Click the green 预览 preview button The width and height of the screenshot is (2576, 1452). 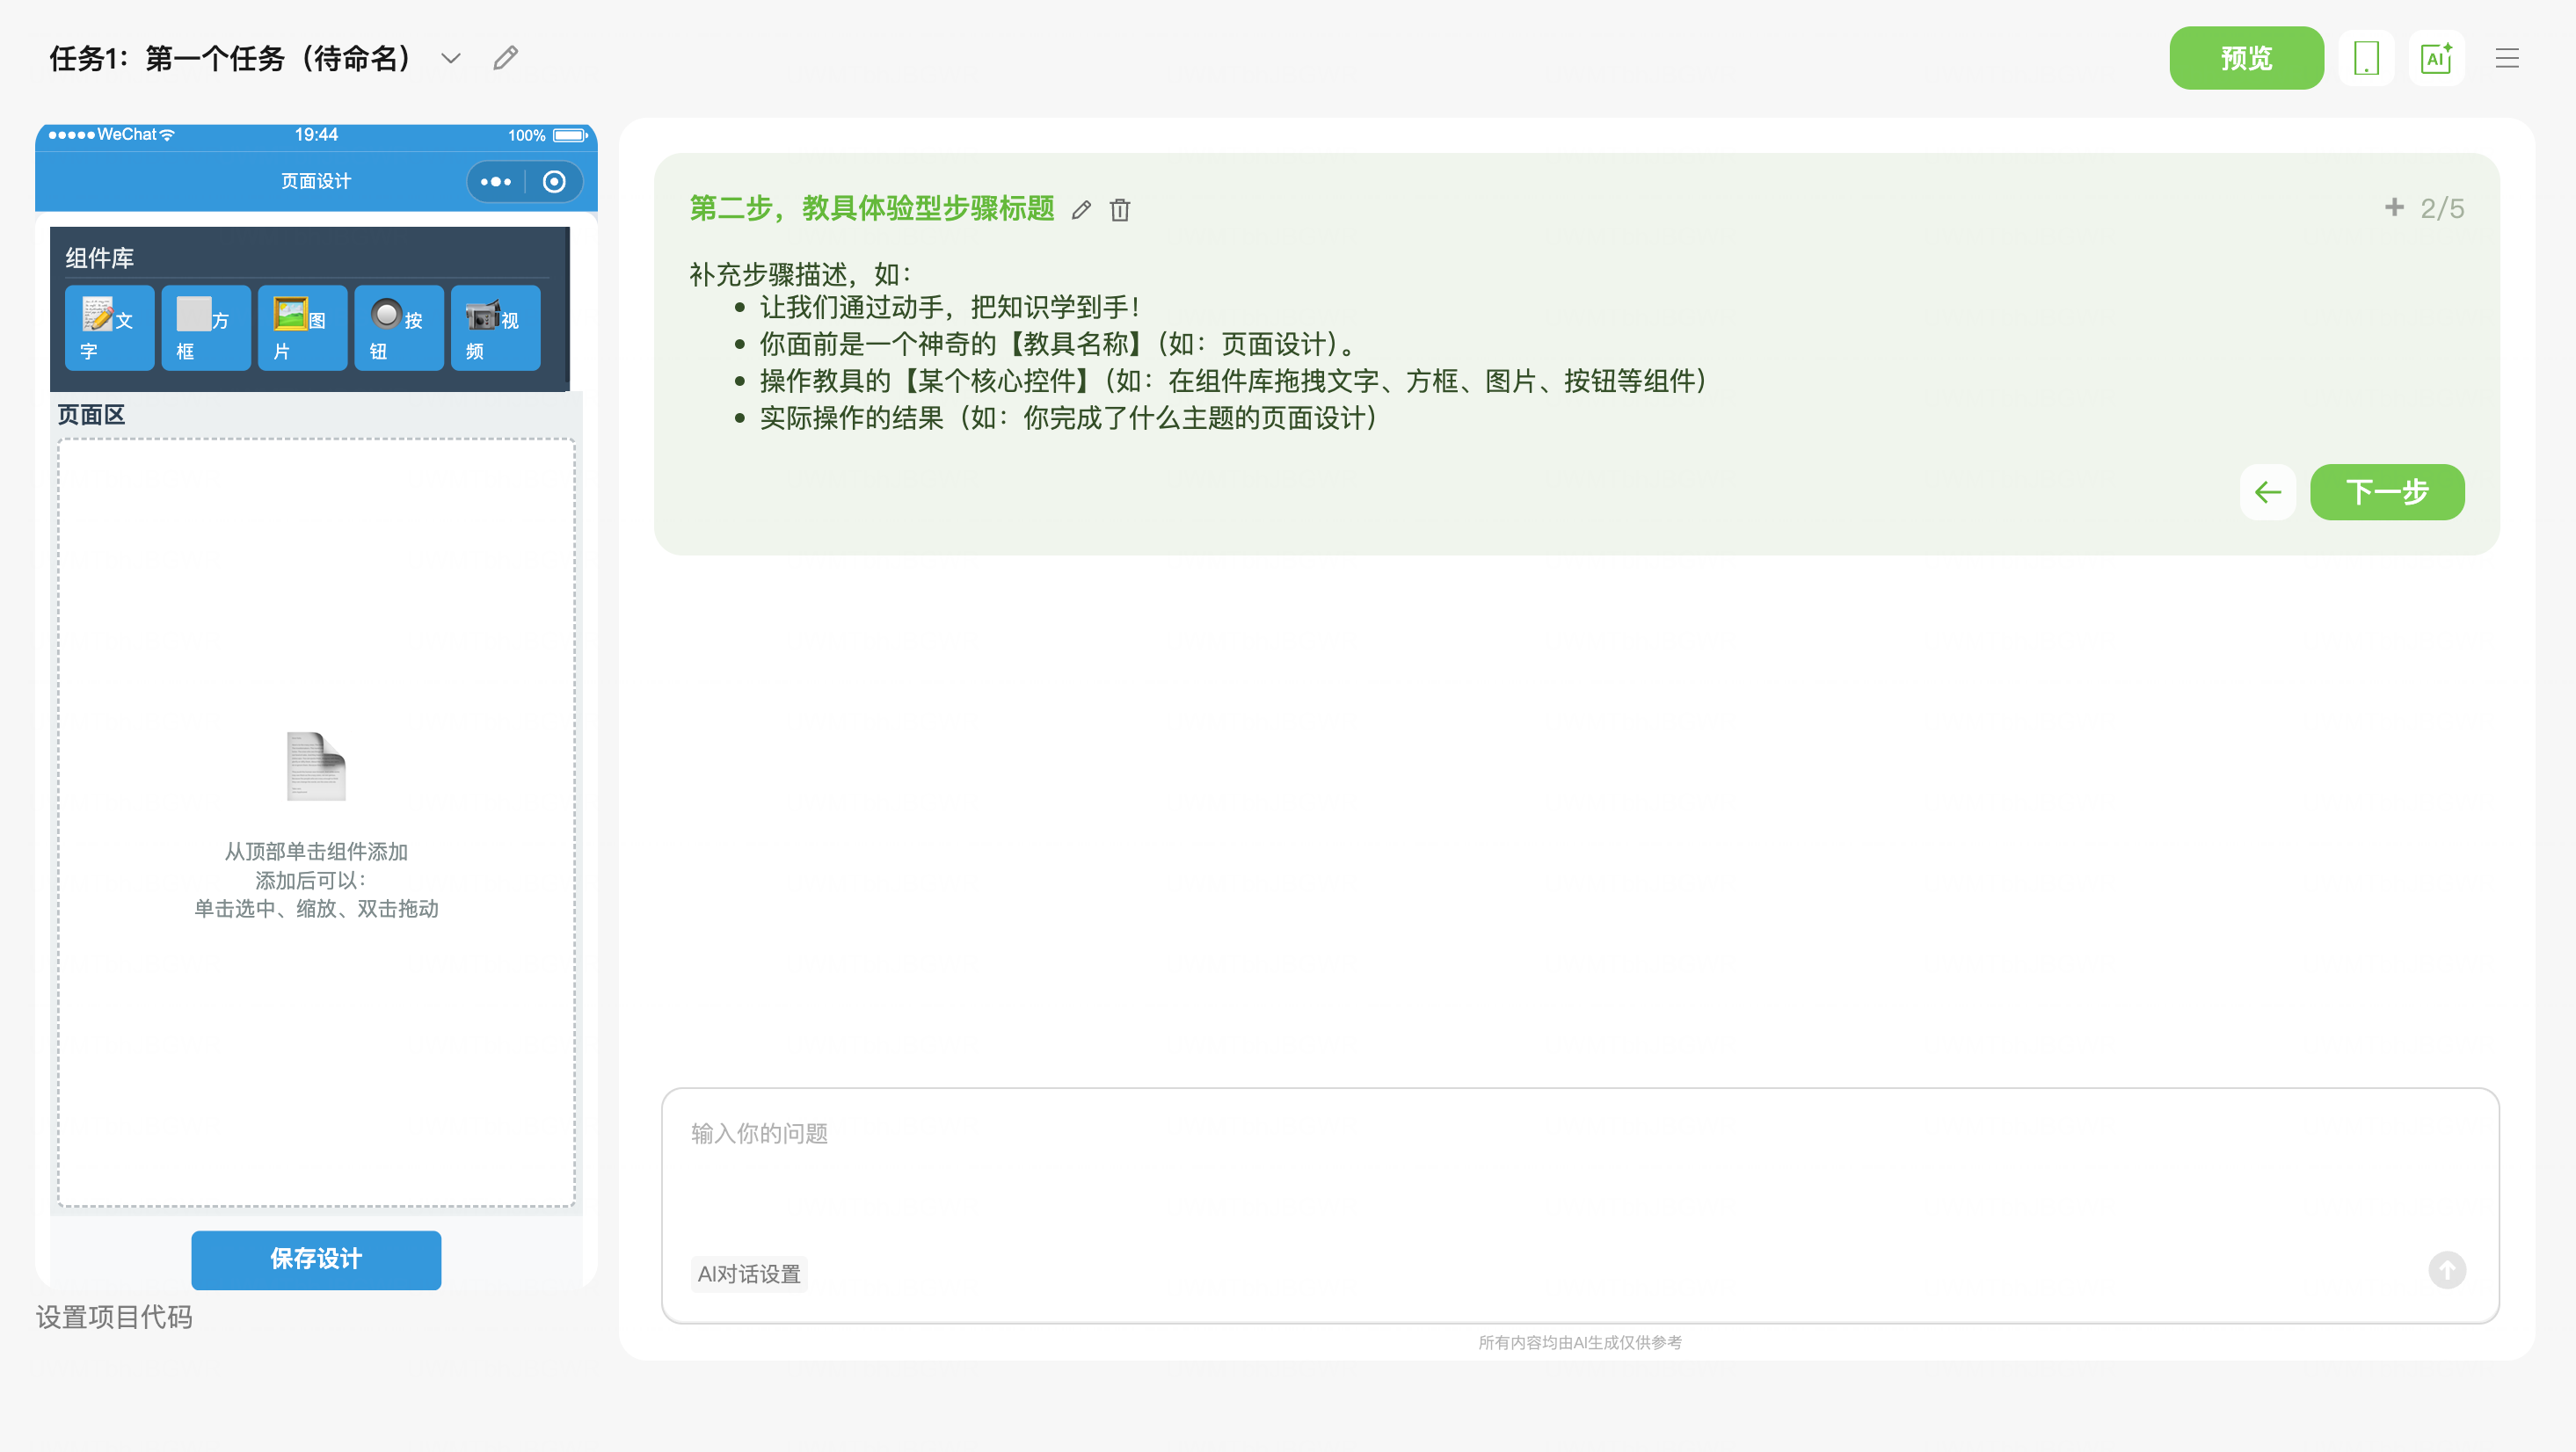(2245, 58)
